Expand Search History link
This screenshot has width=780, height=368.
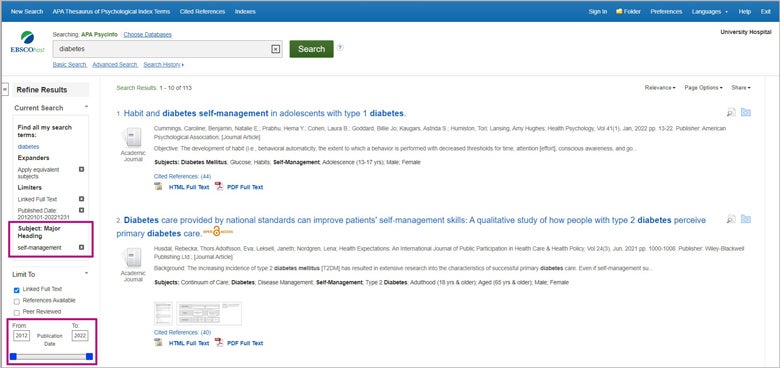[x=164, y=65]
